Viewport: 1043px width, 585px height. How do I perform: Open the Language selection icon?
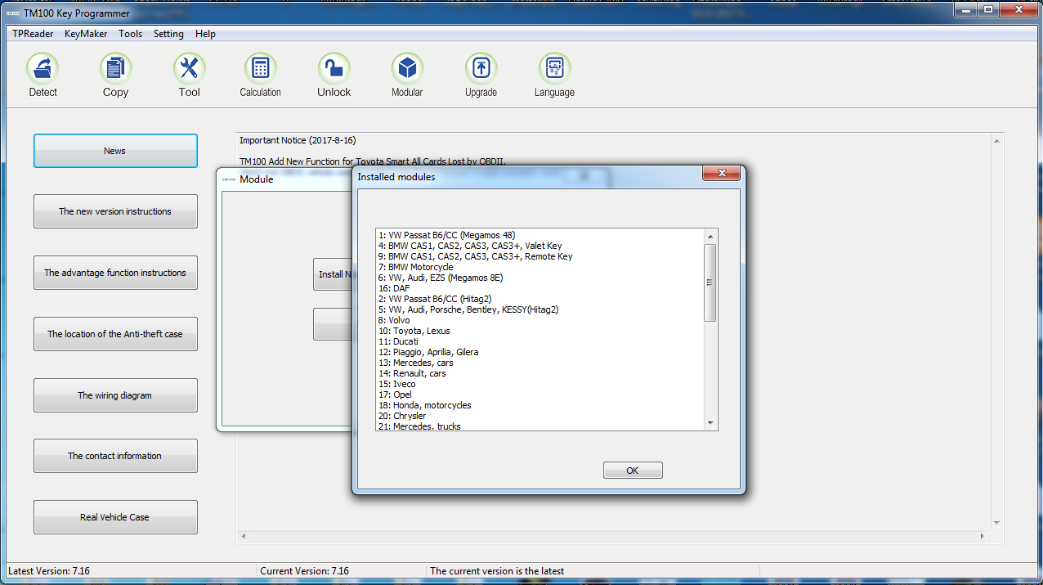click(x=554, y=75)
